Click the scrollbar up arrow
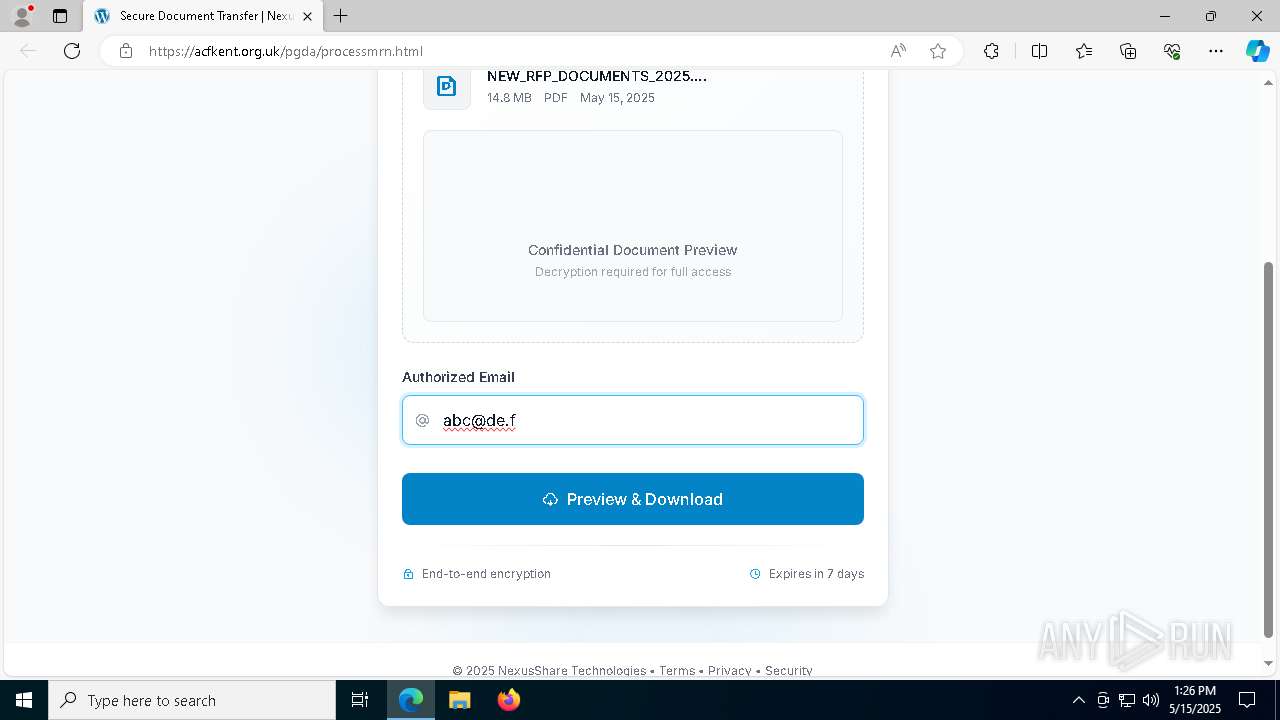Viewport: 1280px width, 720px height. pyautogui.click(x=1269, y=82)
